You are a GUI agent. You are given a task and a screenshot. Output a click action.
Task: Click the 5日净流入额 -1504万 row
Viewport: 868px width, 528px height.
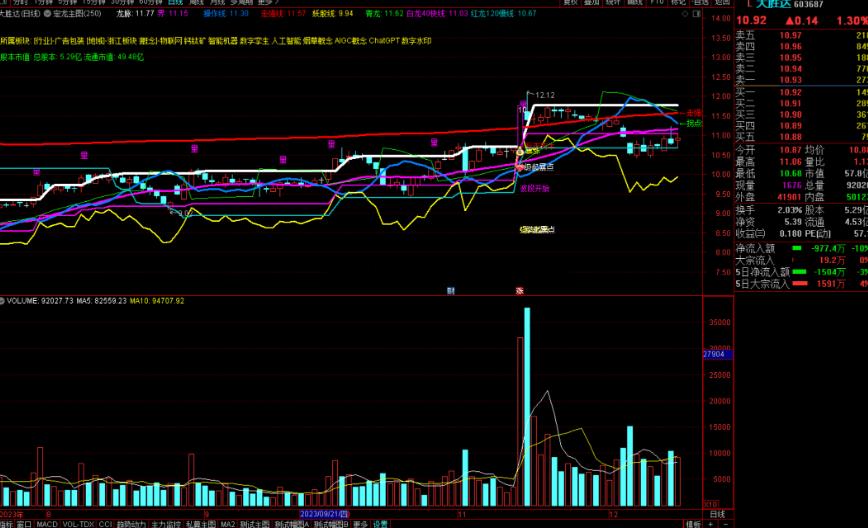pyautogui.click(x=802, y=272)
